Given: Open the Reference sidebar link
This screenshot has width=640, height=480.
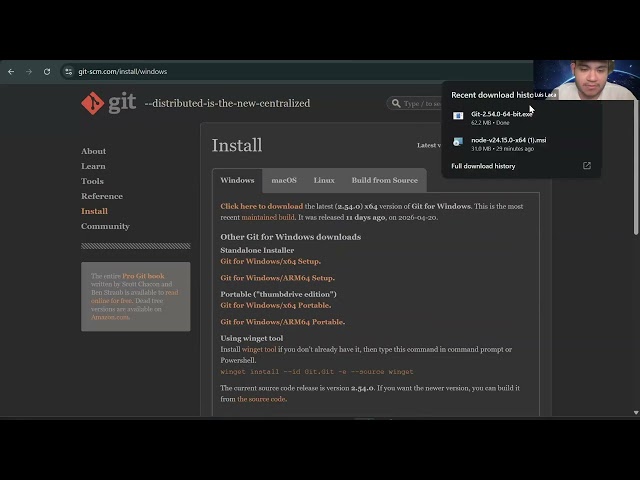Looking at the screenshot, I should 102,196.
